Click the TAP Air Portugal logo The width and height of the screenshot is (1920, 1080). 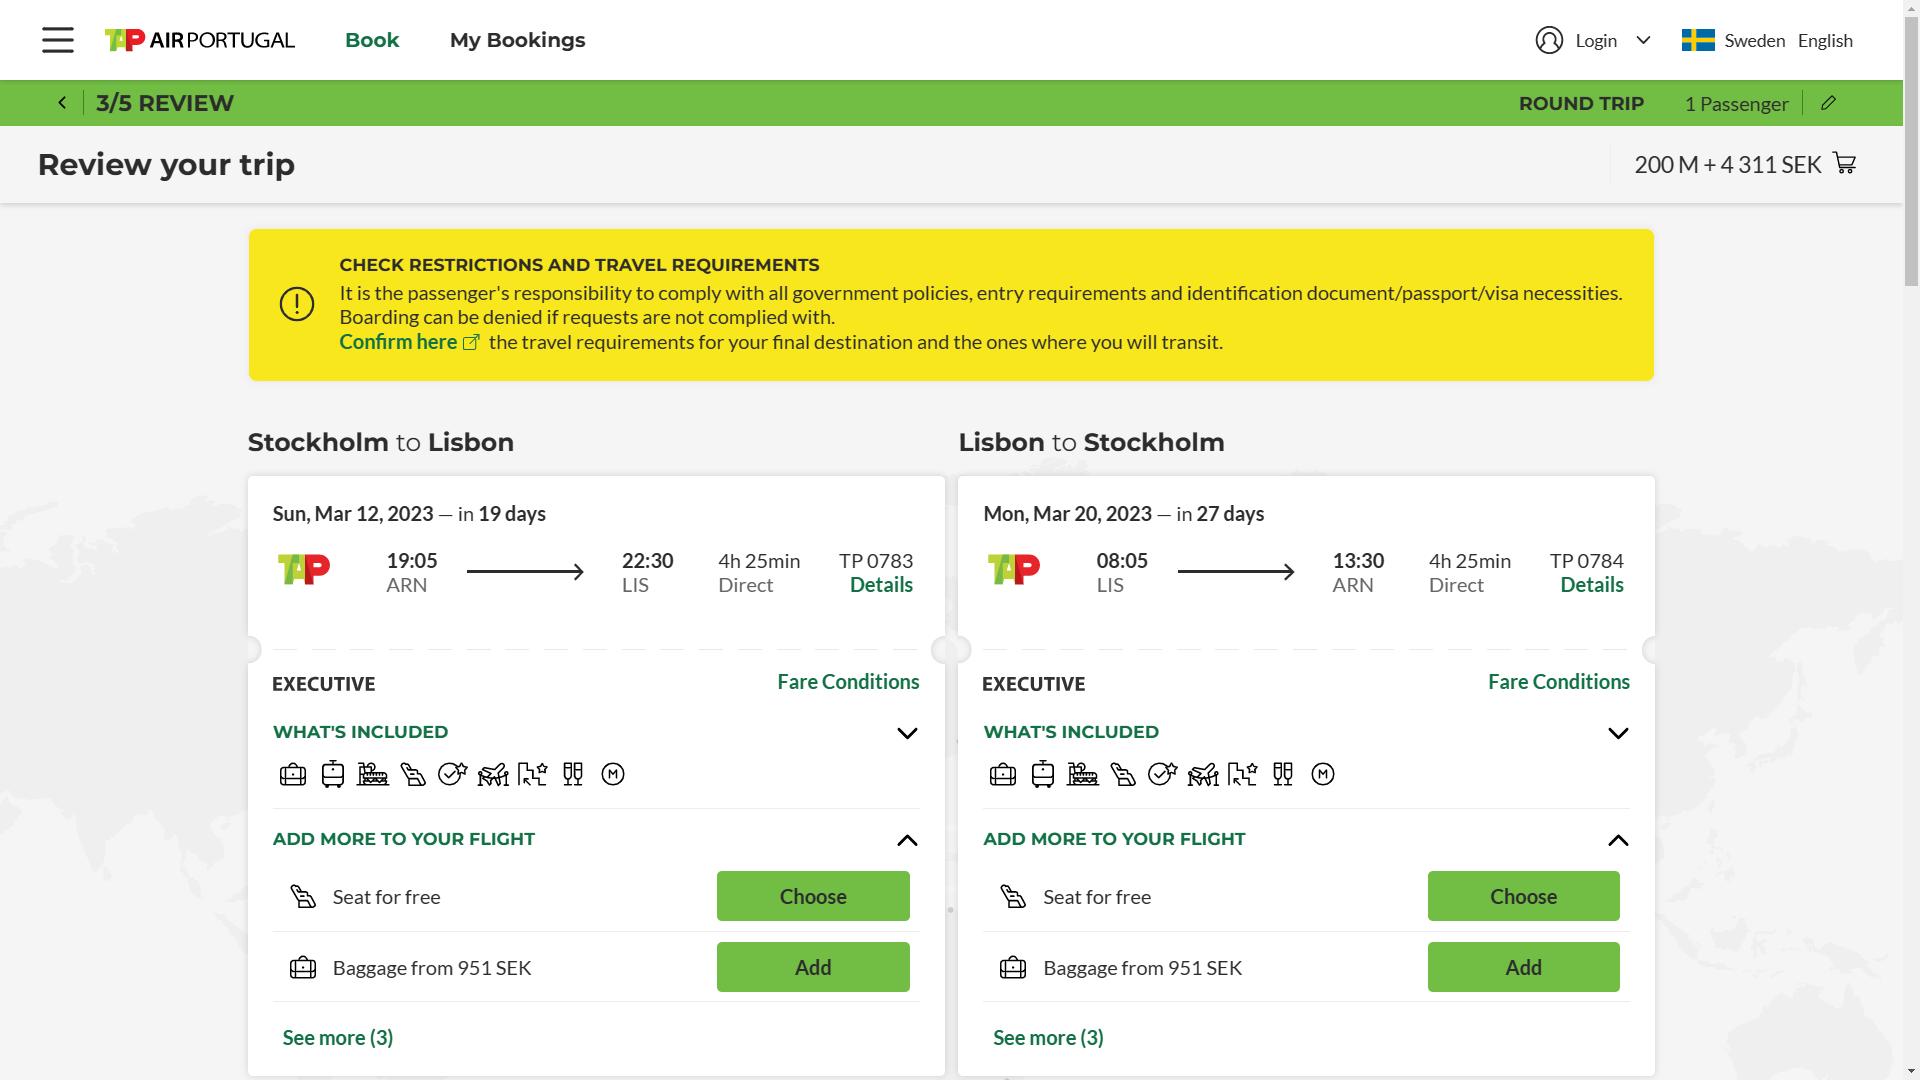click(200, 40)
